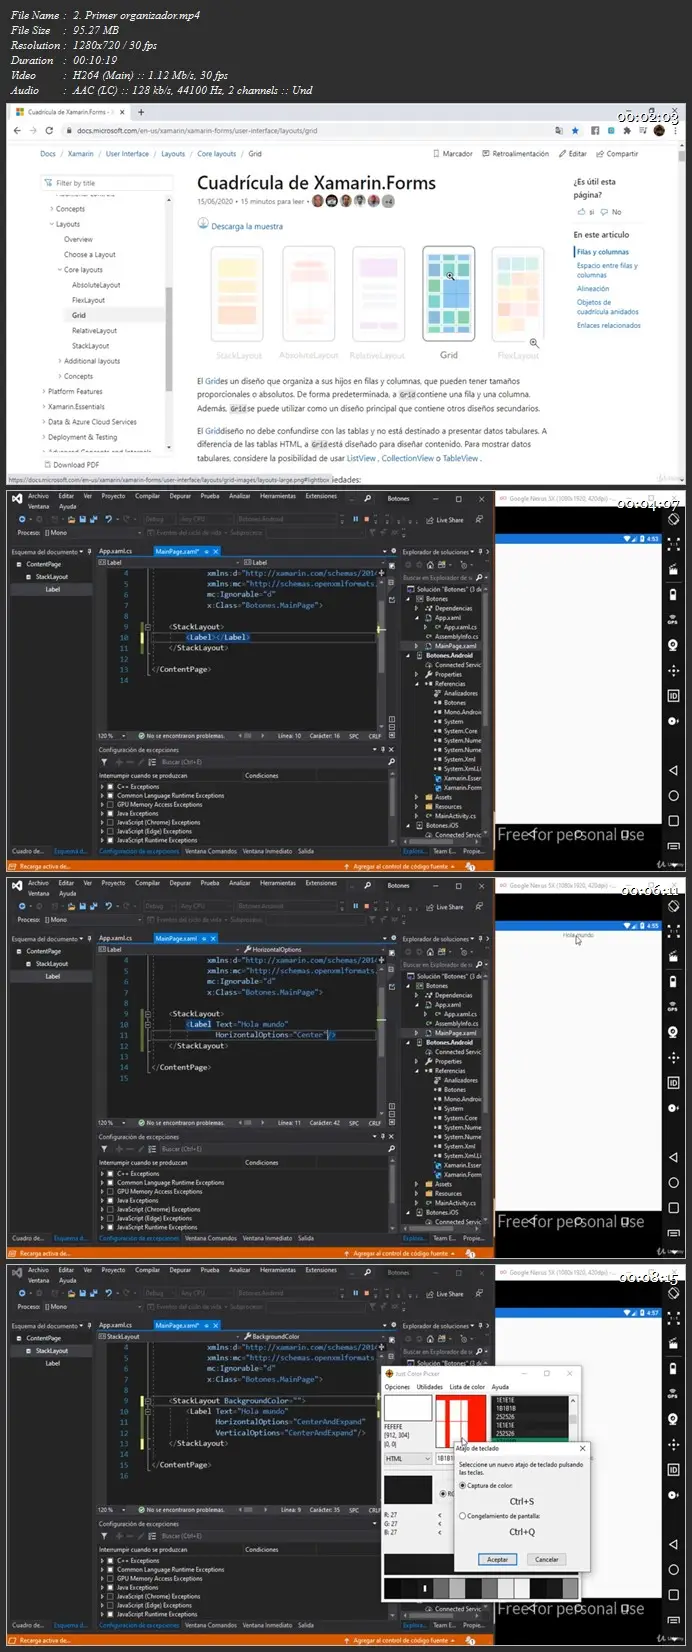In 00:04:07 frame, click Live Share icon
Viewport: 692px width, 1652px height.
coord(429,520)
